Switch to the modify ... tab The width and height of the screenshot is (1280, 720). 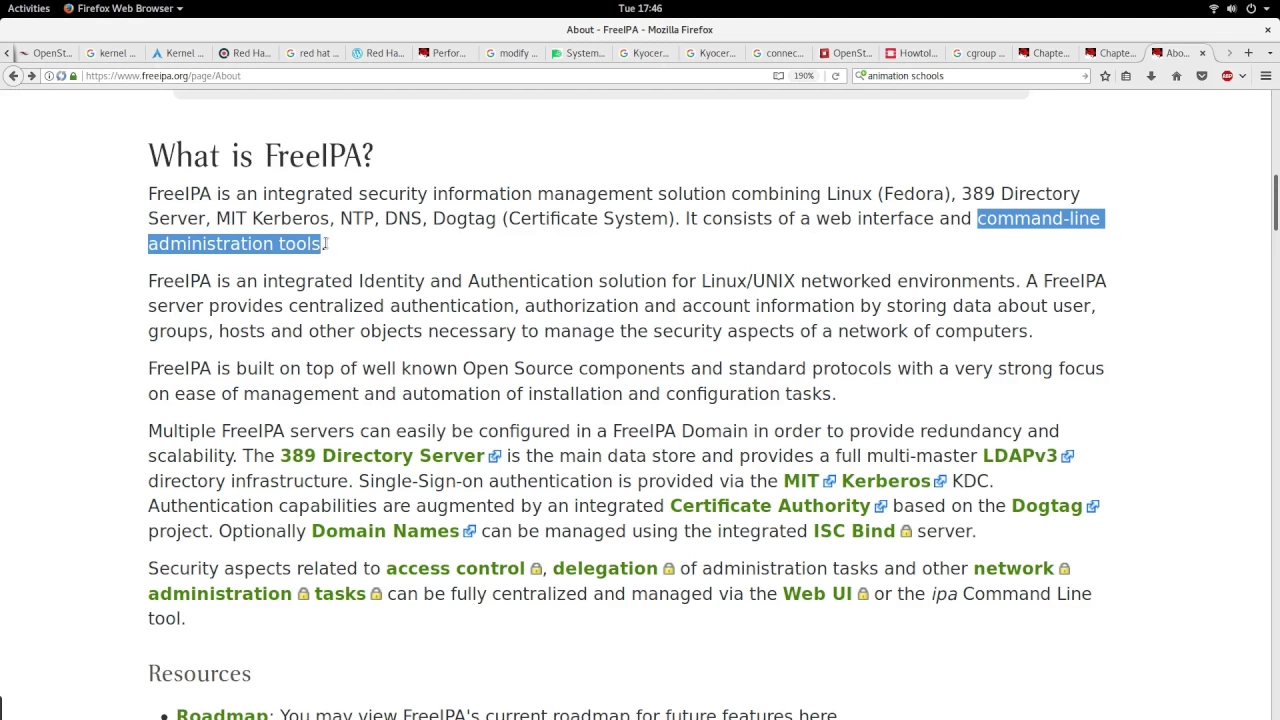pyautogui.click(x=511, y=53)
